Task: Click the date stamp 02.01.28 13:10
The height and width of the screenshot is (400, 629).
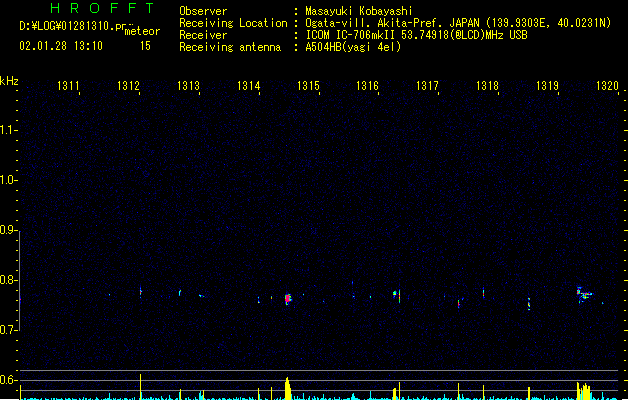Action: (x=61, y=46)
